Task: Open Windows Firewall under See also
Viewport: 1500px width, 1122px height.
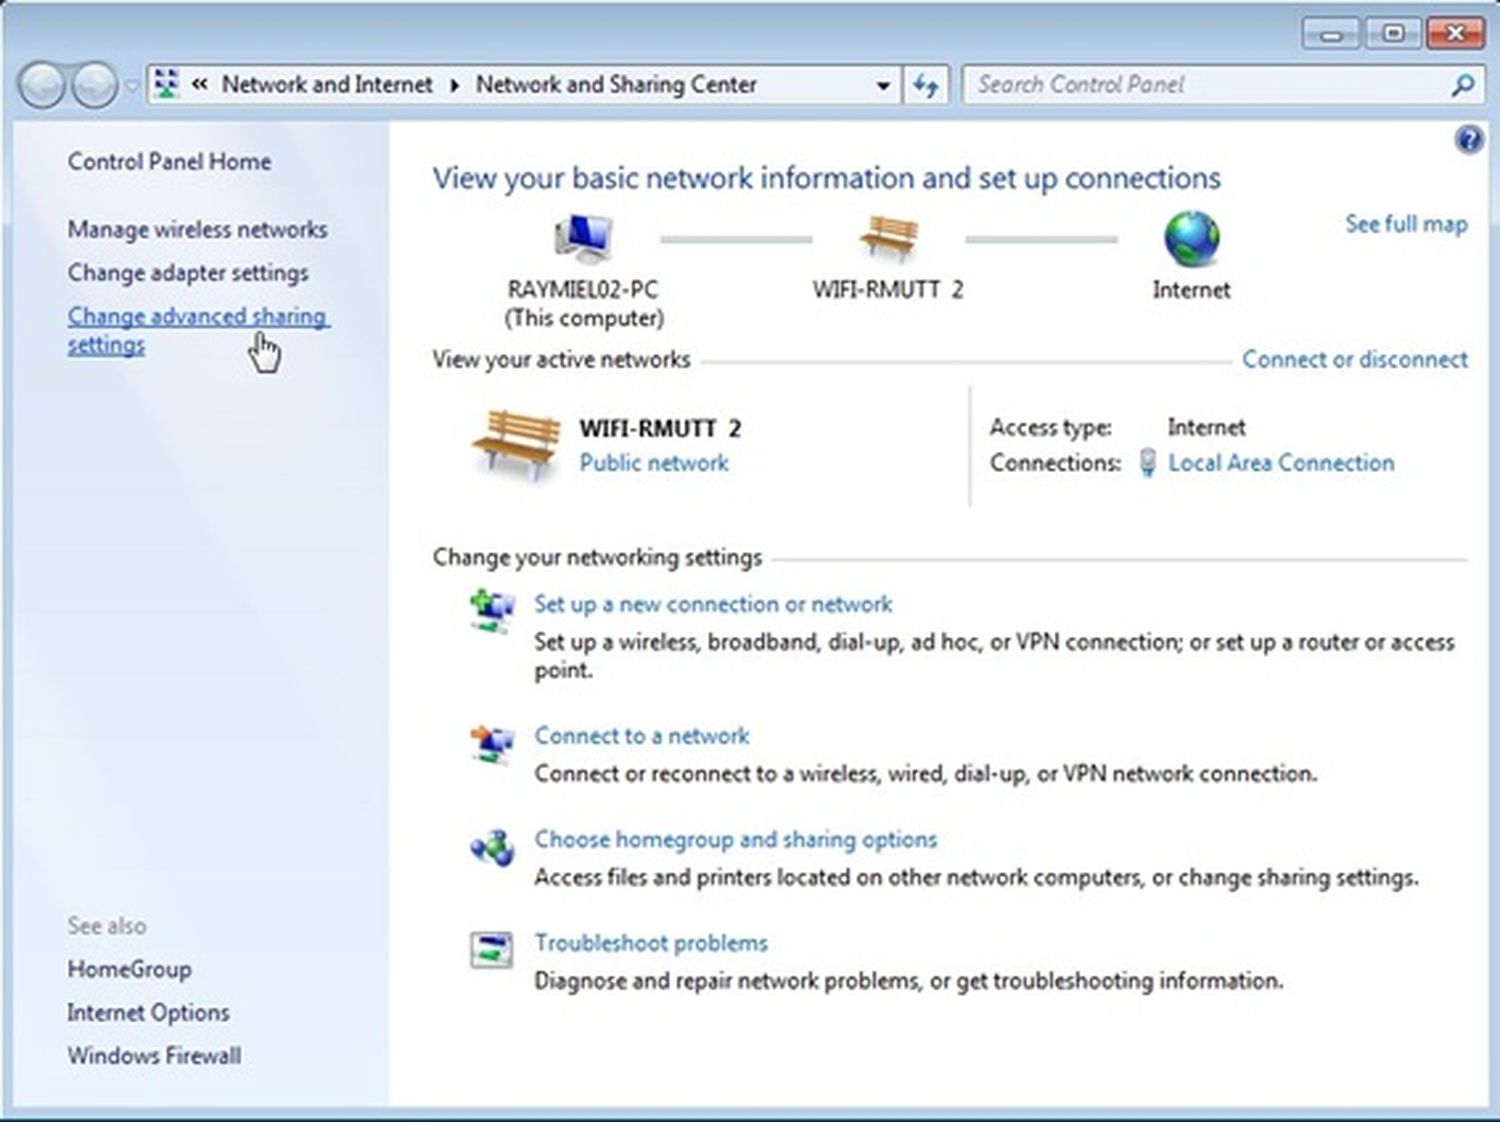Action: point(154,1055)
